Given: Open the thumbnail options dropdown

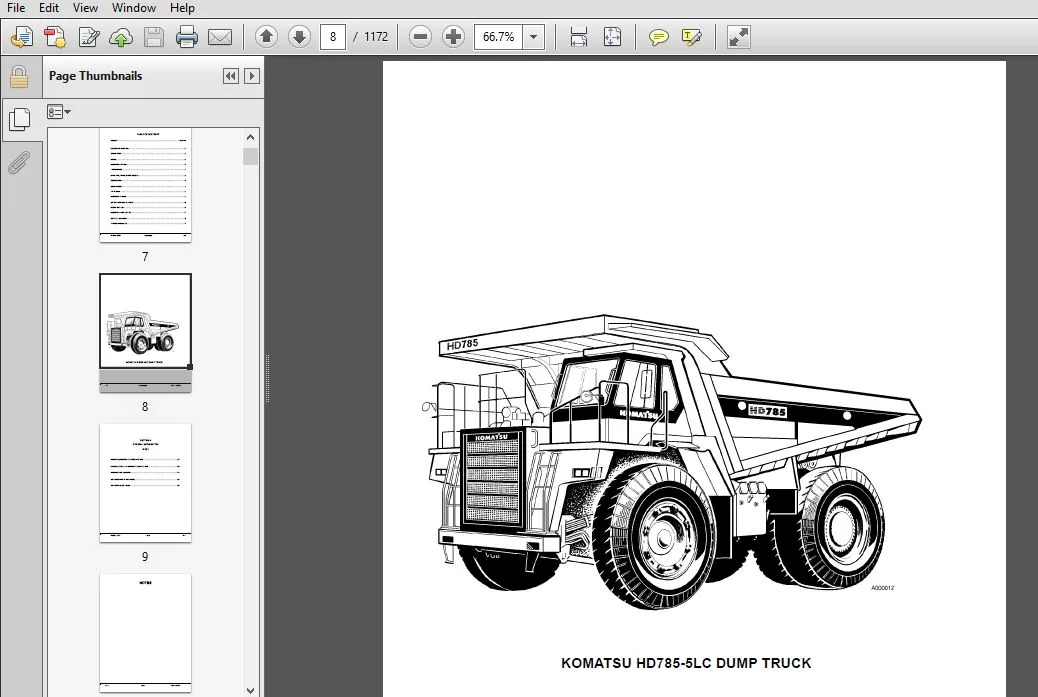Looking at the screenshot, I should point(59,112).
